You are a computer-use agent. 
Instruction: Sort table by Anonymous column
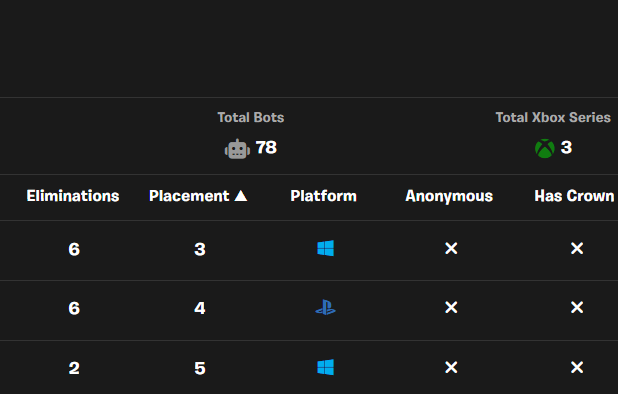coord(449,196)
